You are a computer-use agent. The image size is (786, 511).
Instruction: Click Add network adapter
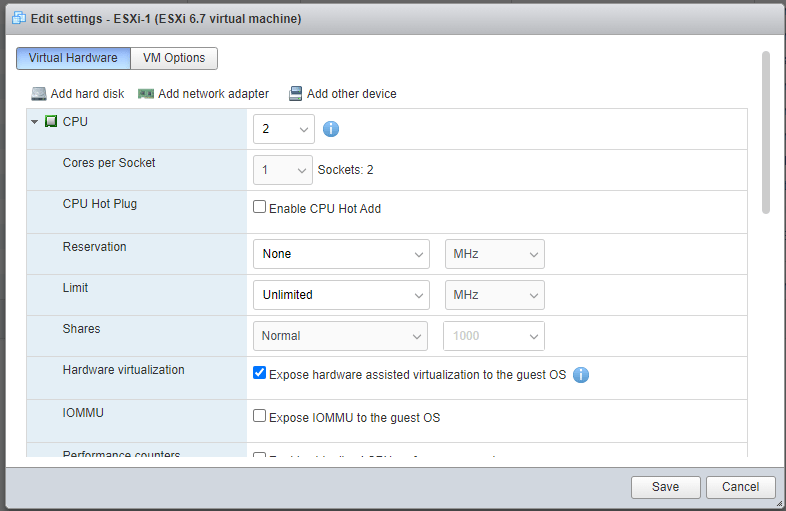[x=204, y=94]
